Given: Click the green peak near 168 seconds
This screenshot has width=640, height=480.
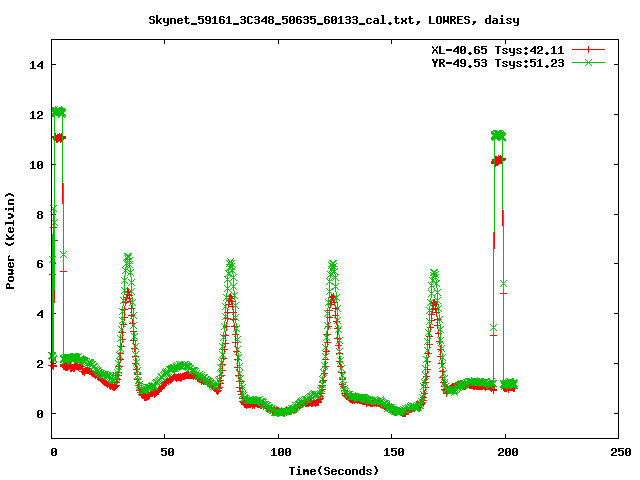Looking at the screenshot, I should click(434, 273).
